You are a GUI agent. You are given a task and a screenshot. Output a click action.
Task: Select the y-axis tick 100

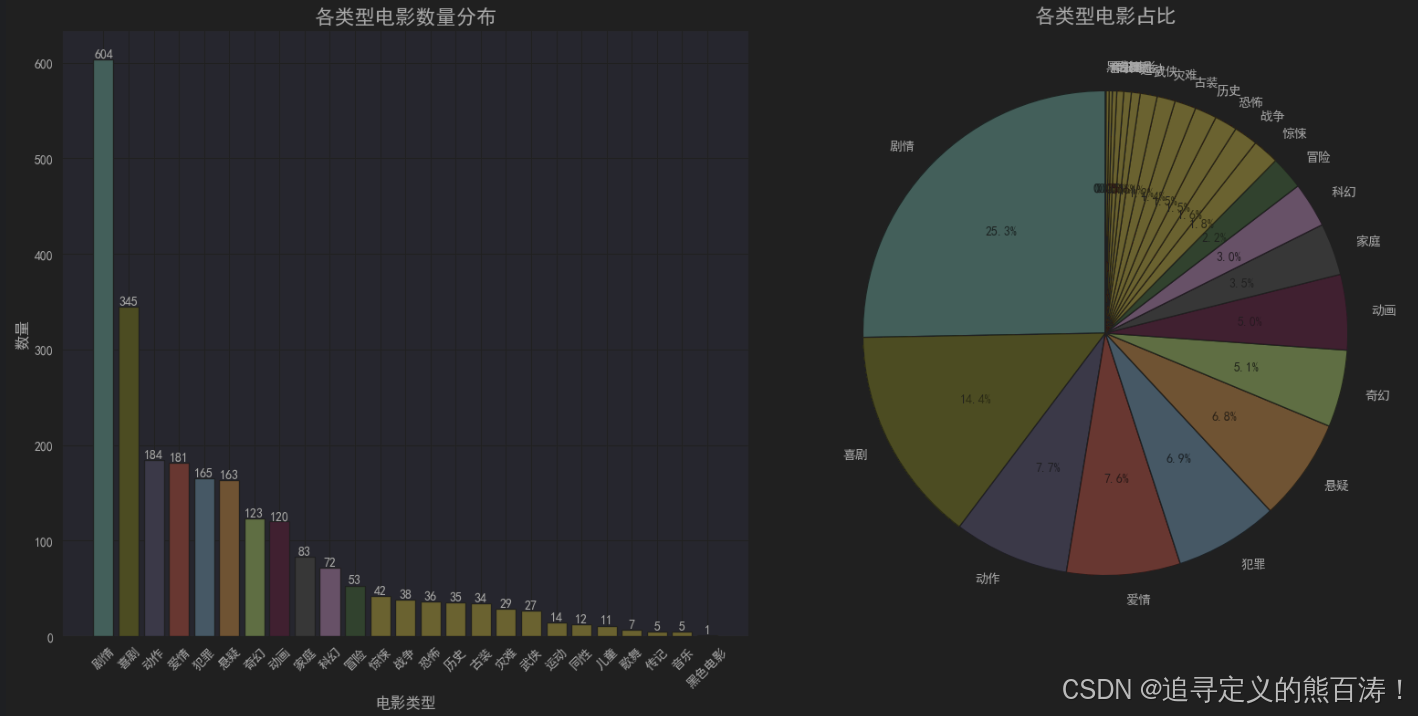tap(43, 542)
